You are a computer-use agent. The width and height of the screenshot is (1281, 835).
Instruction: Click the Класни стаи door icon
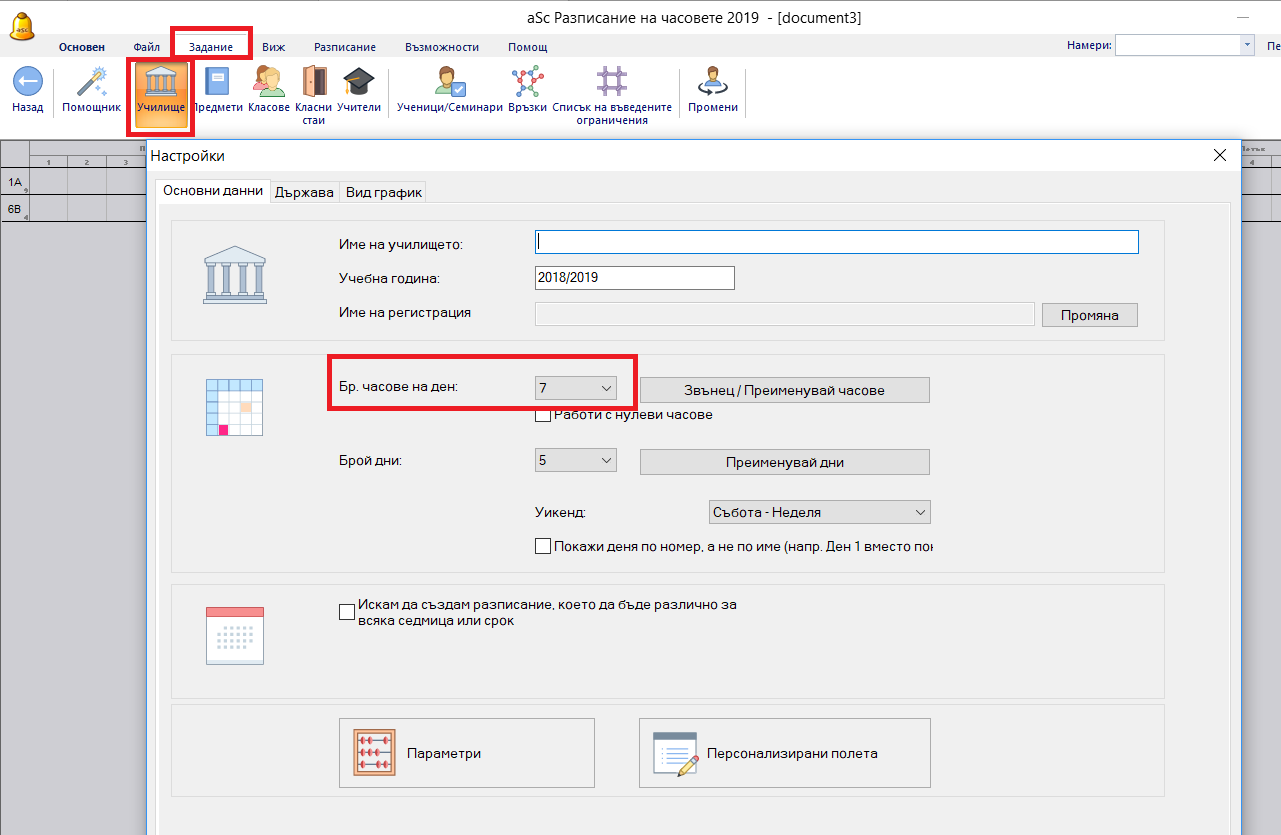(313, 82)
